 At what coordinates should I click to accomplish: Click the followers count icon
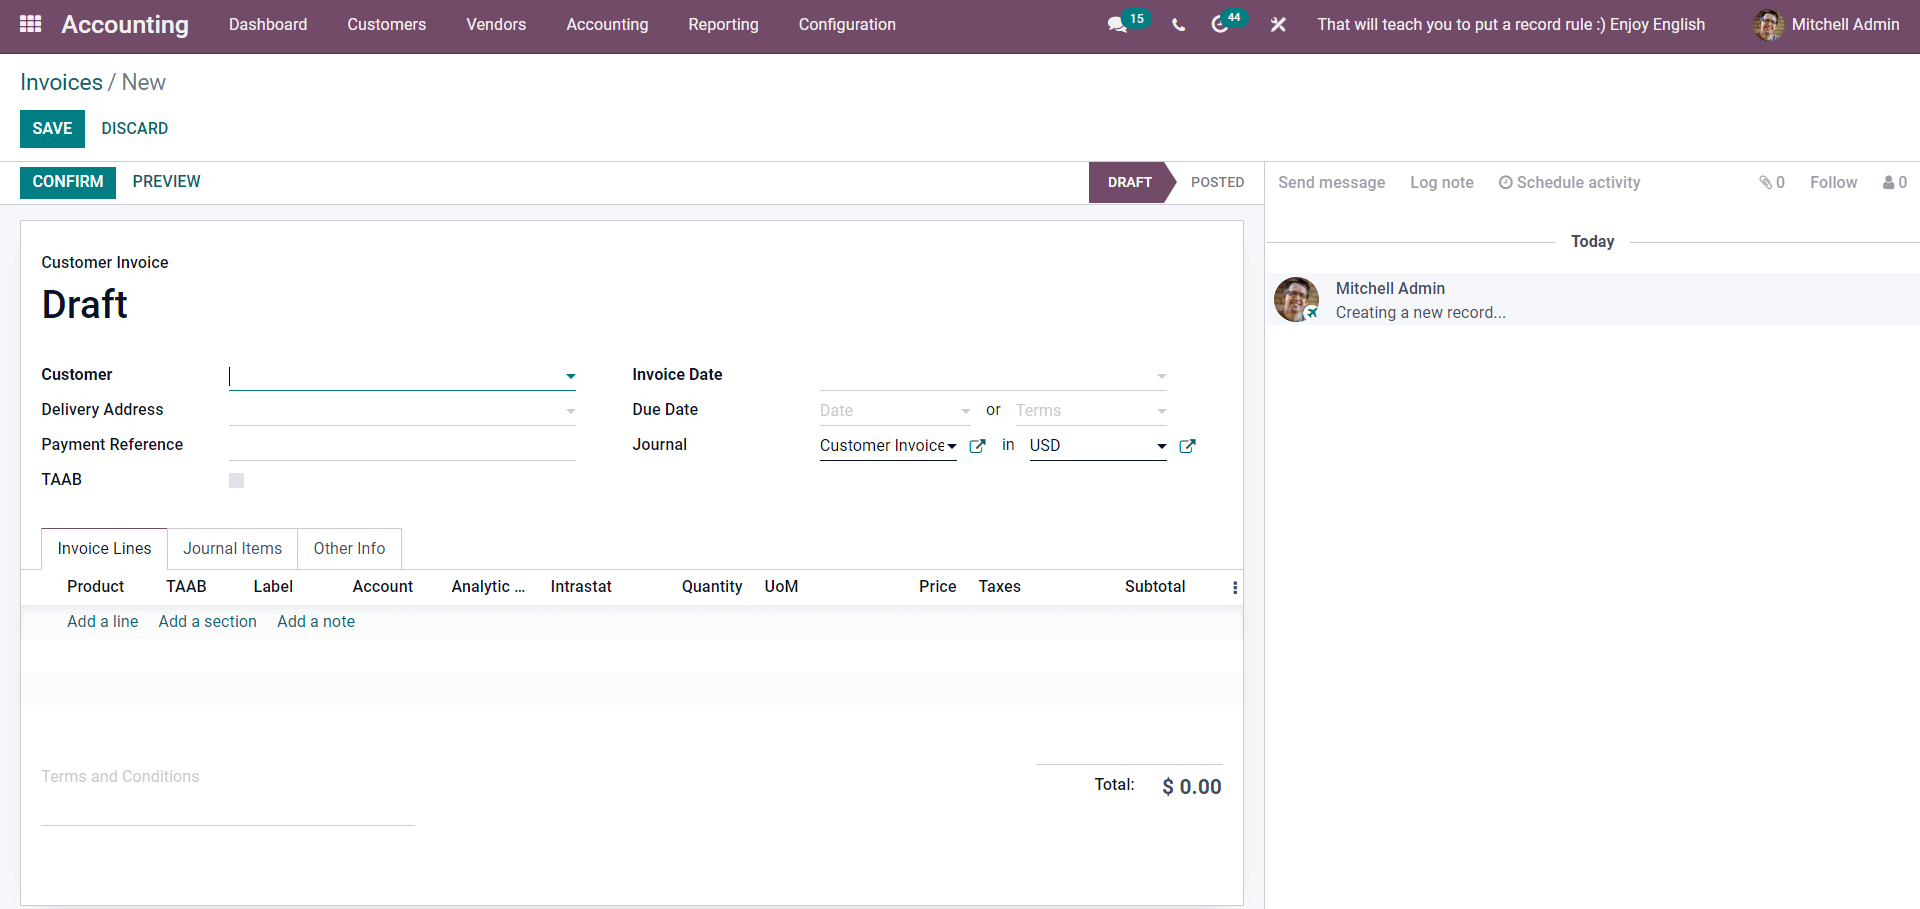pos(1895,182)
